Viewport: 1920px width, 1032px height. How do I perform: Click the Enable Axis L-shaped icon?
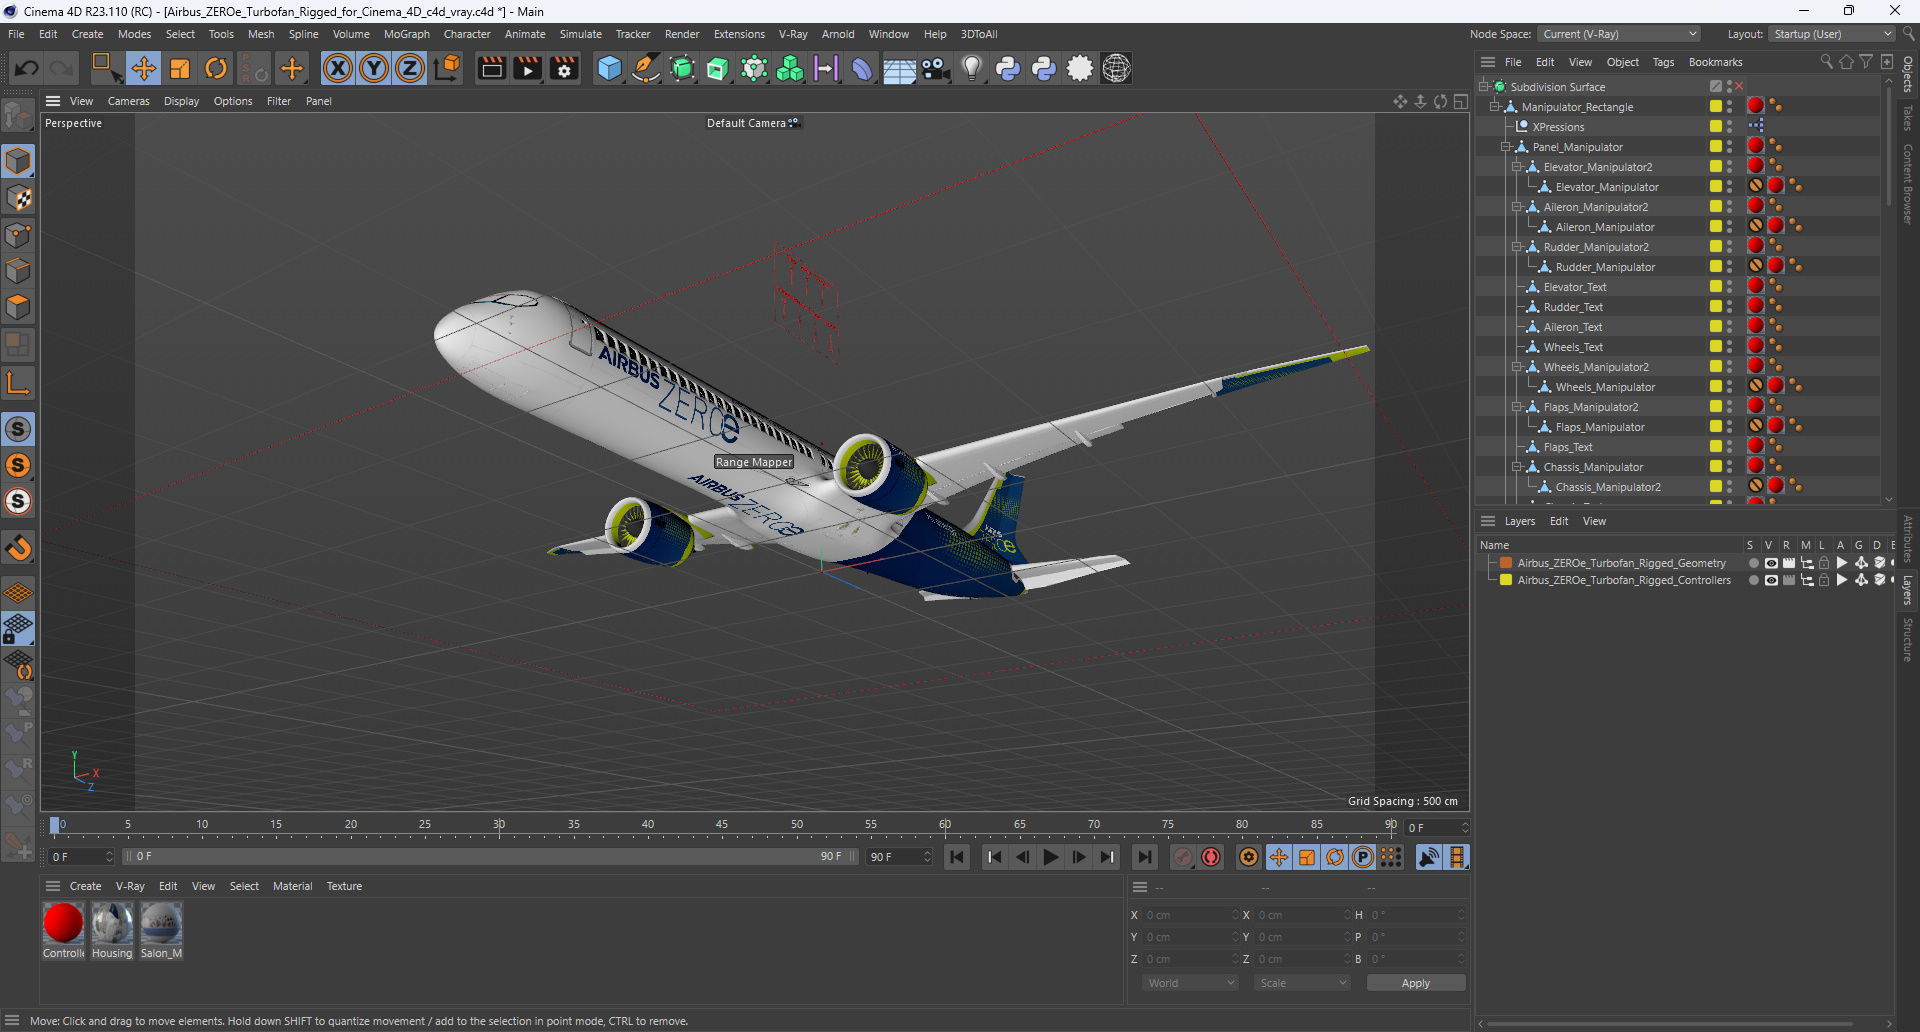[x=19, y=383]
